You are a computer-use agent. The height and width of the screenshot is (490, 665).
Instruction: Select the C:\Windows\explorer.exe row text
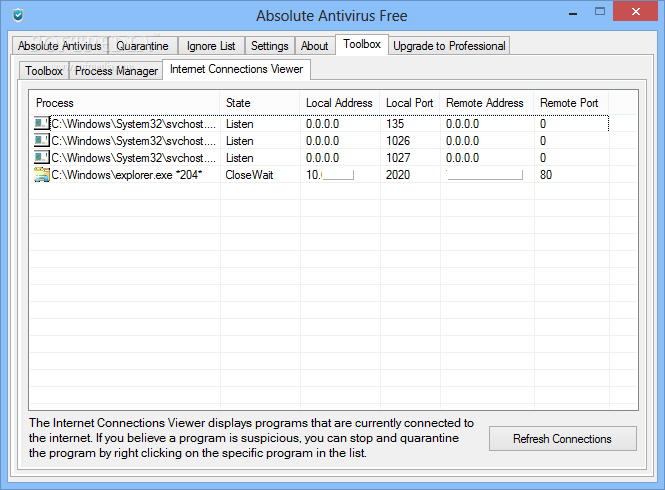[x=126, y=175]
